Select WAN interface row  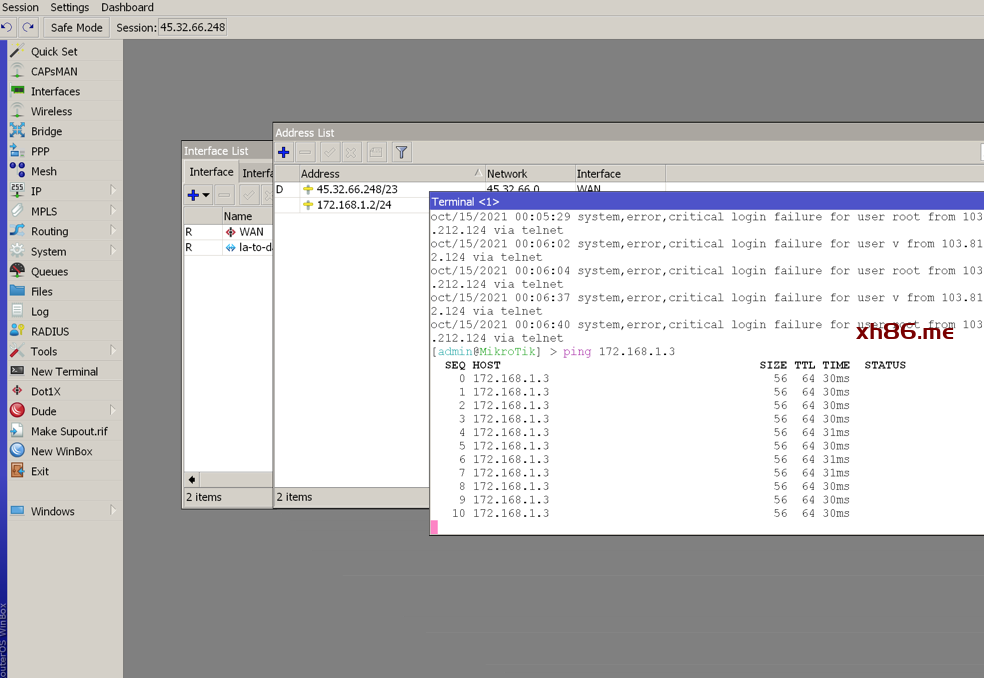[x=228, y=232]
